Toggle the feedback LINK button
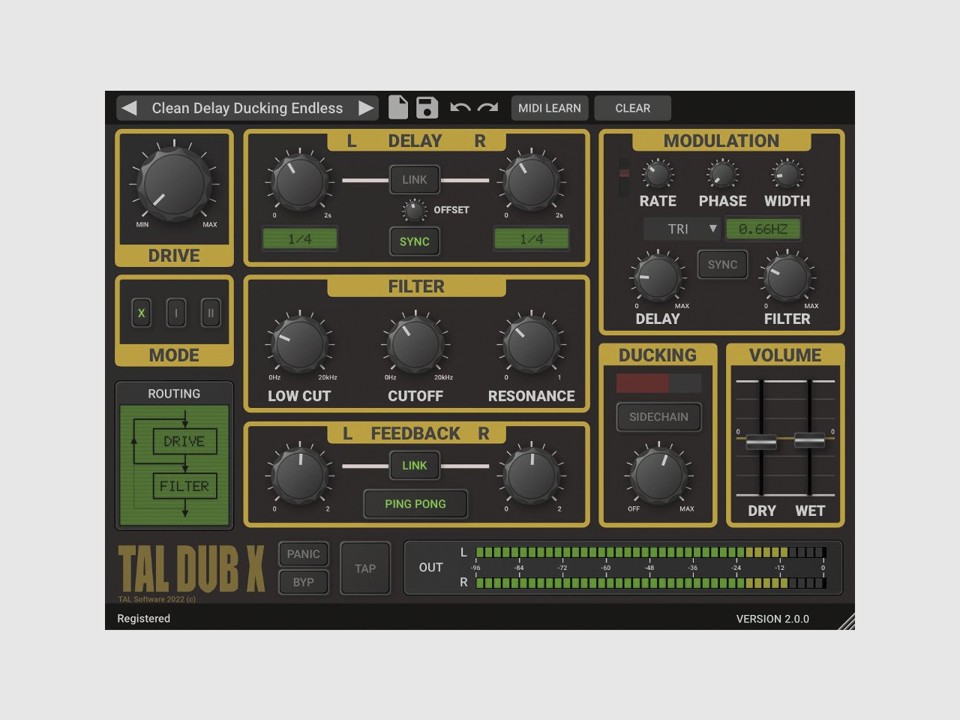Screen dimensions: 960x720 [x=414, y=465]
